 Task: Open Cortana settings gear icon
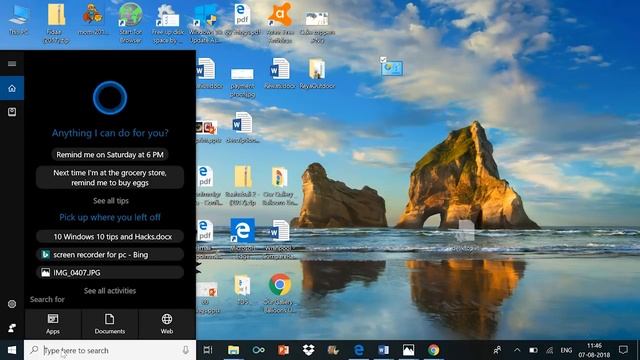[x=12, y=304]
